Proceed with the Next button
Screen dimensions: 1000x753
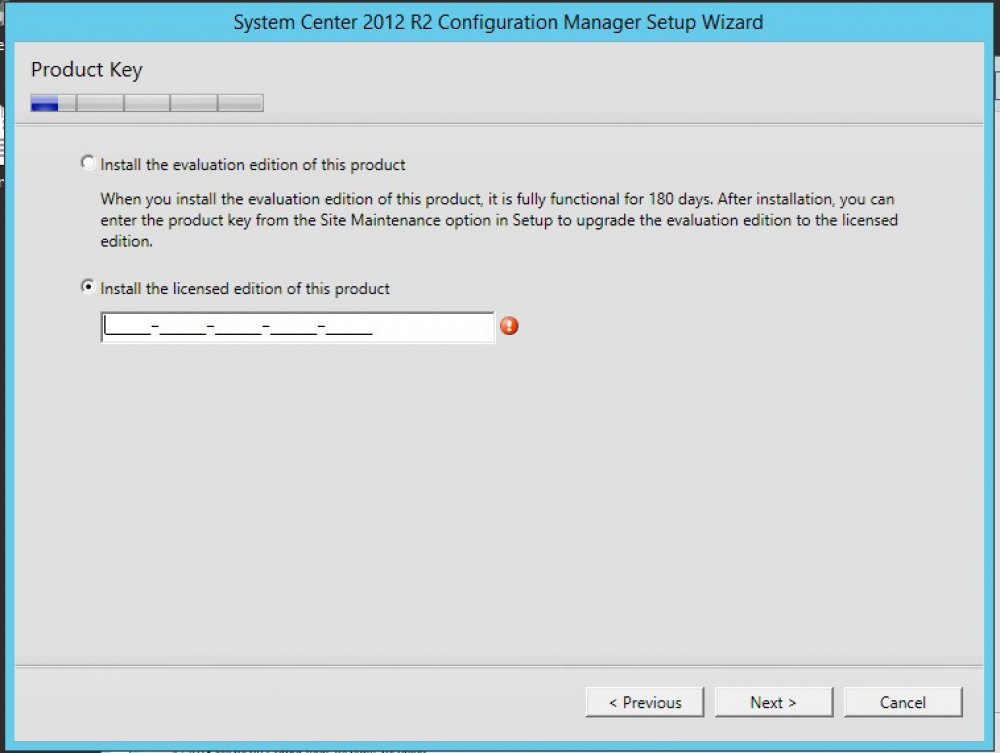(774, 702)
